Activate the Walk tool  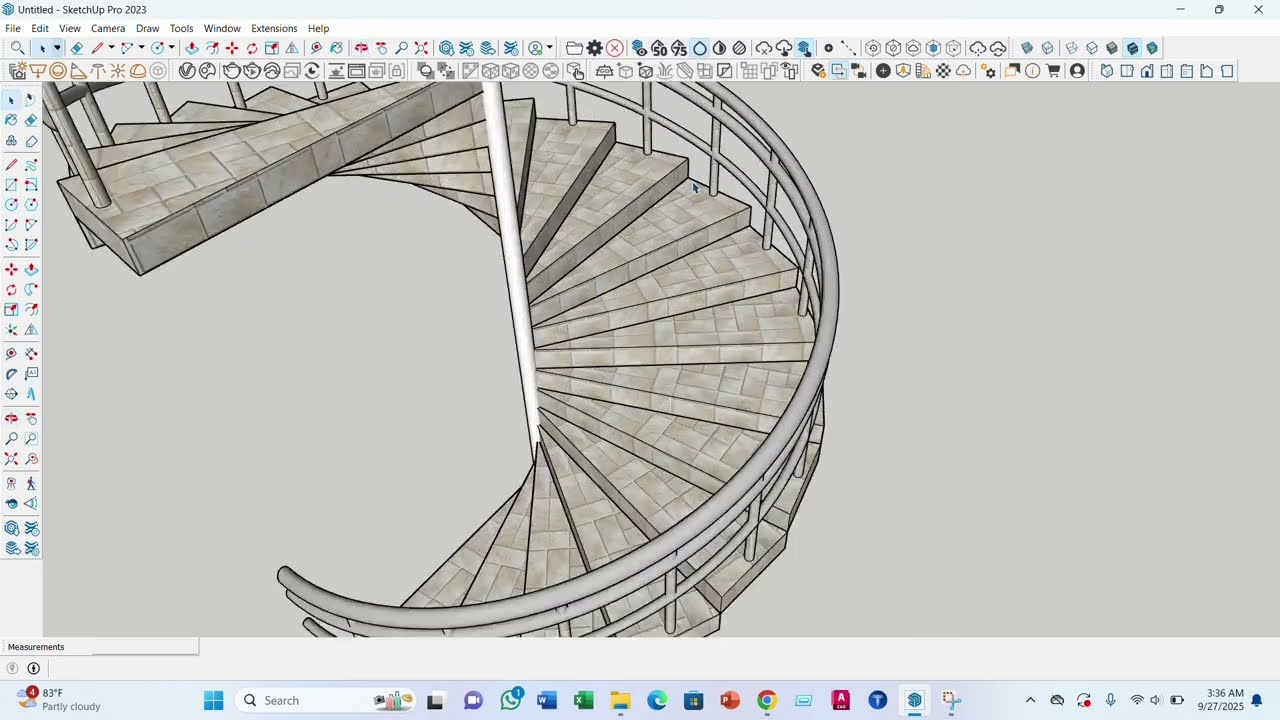click(31, 483)
